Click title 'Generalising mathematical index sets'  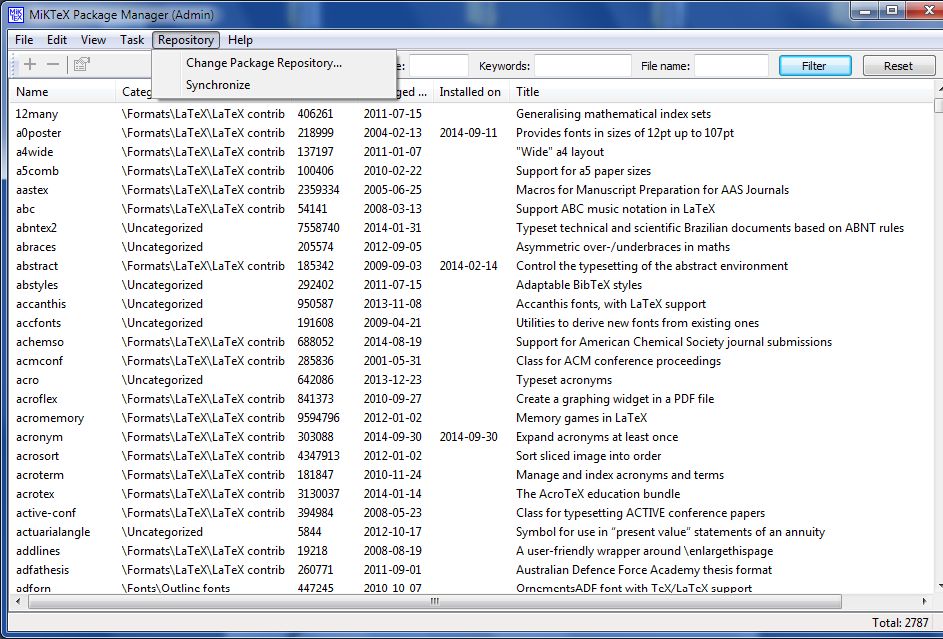pos(613,114)
